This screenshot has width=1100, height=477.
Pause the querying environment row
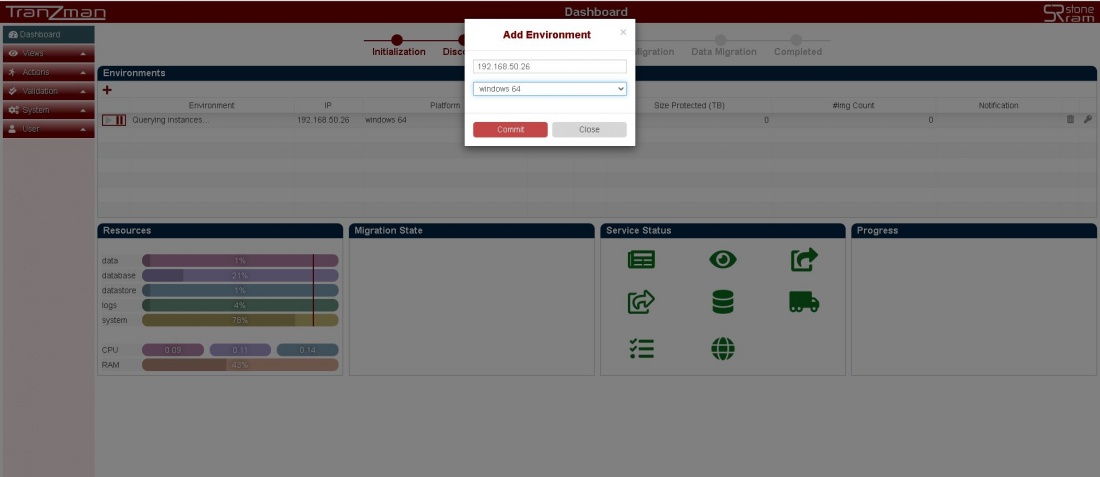pyautogui.click(x=121, y=120)
